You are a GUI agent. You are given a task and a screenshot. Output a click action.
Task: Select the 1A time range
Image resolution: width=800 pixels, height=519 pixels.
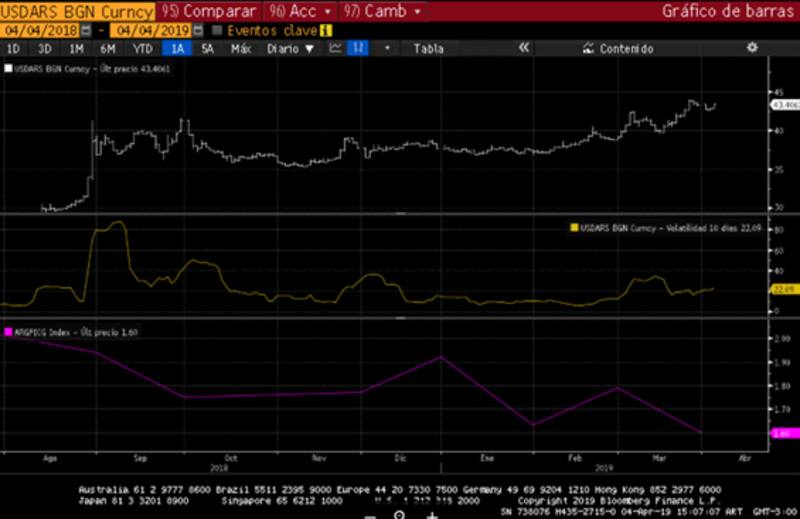coord(178,48)
